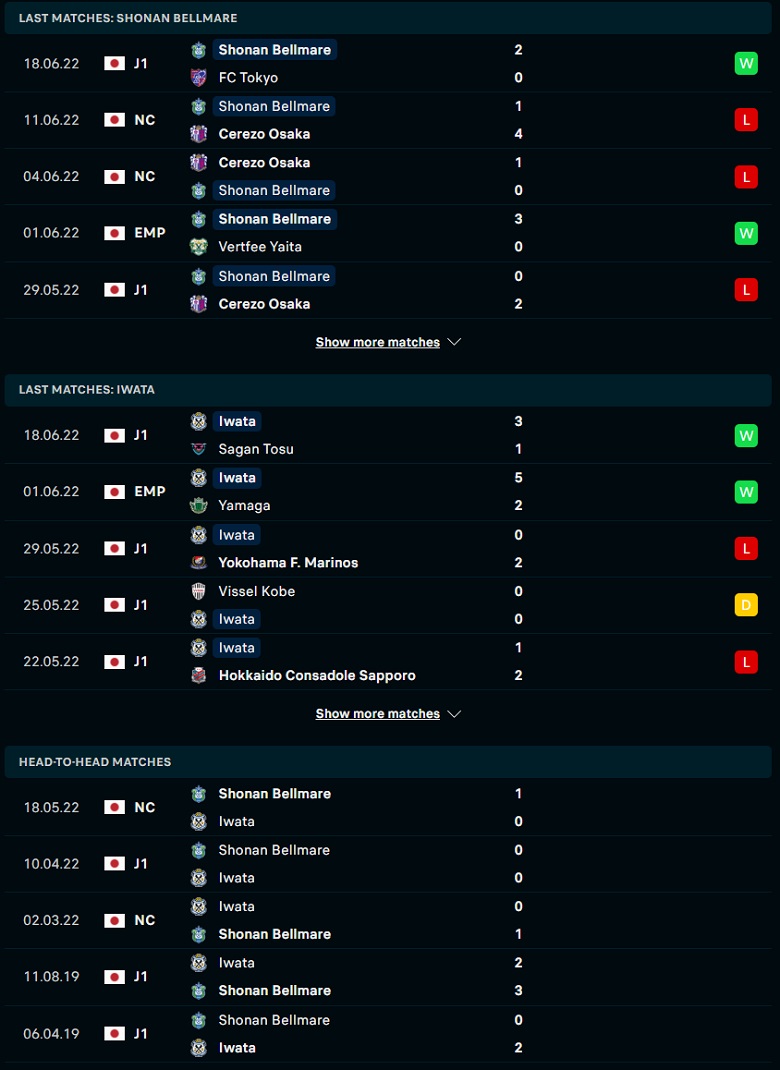
Task: Click the FC Tokyo team crest icon
Action: 199,78
